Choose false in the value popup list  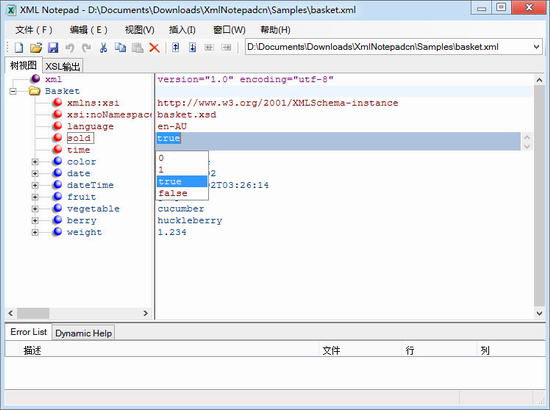coord(182,193)
